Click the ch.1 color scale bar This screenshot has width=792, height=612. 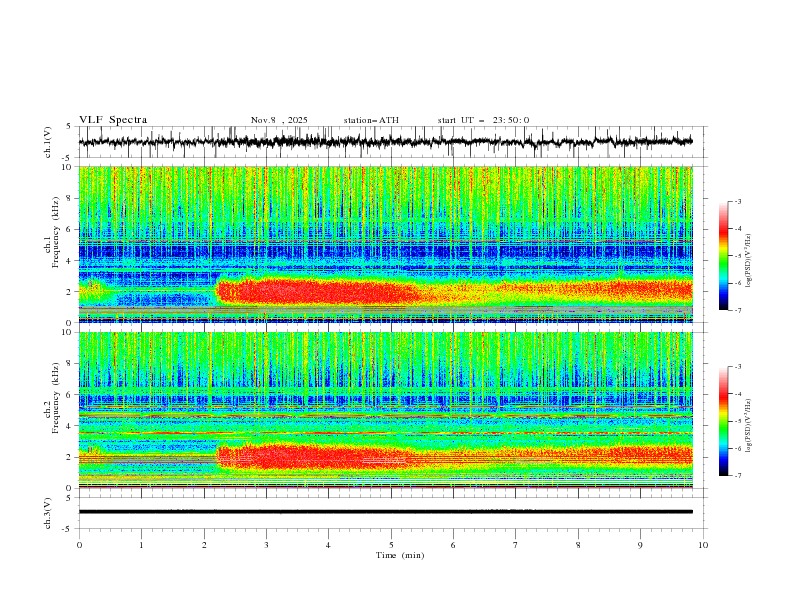(x=723, y=256)
